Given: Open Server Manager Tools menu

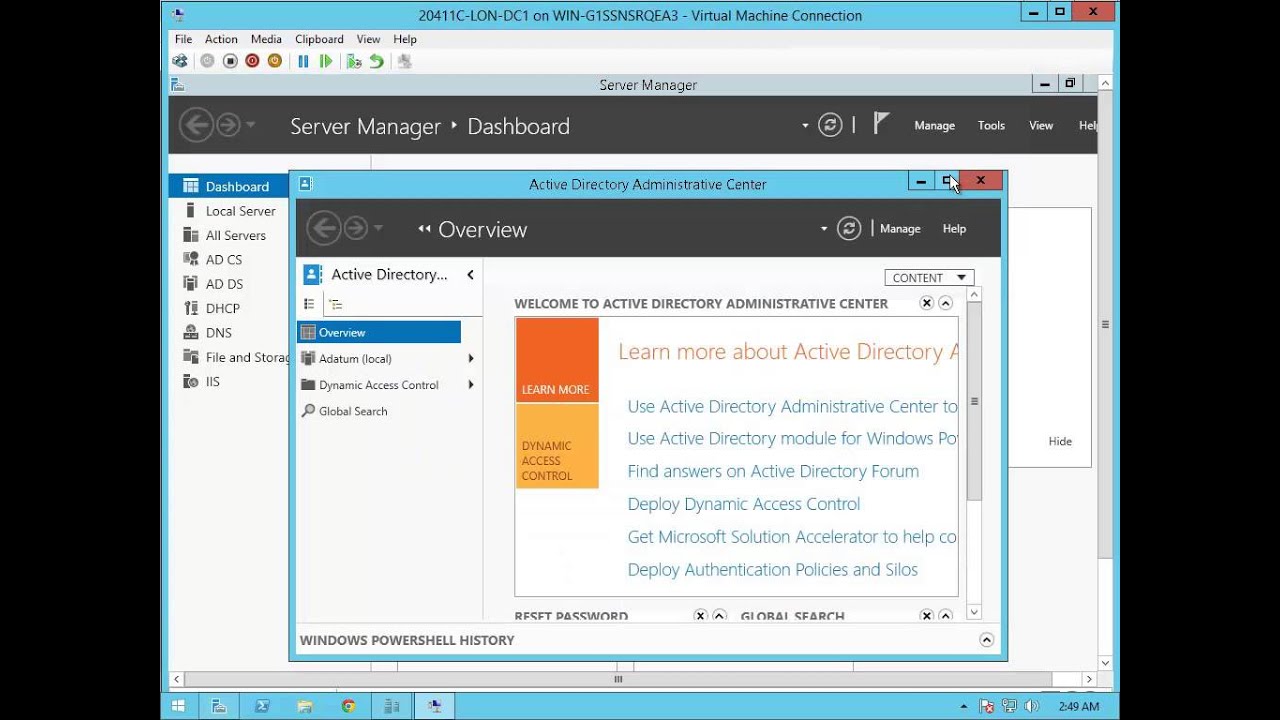Looking at the screenshot, I should click(x=991, y=125).
